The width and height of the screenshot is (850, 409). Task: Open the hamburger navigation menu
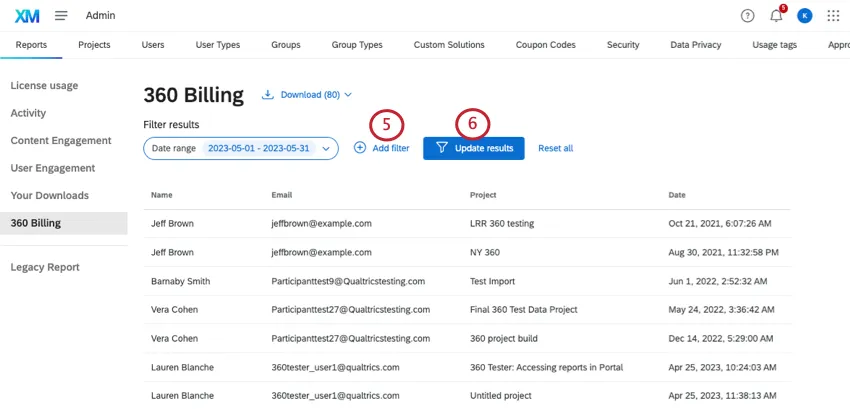click(61, 16)
